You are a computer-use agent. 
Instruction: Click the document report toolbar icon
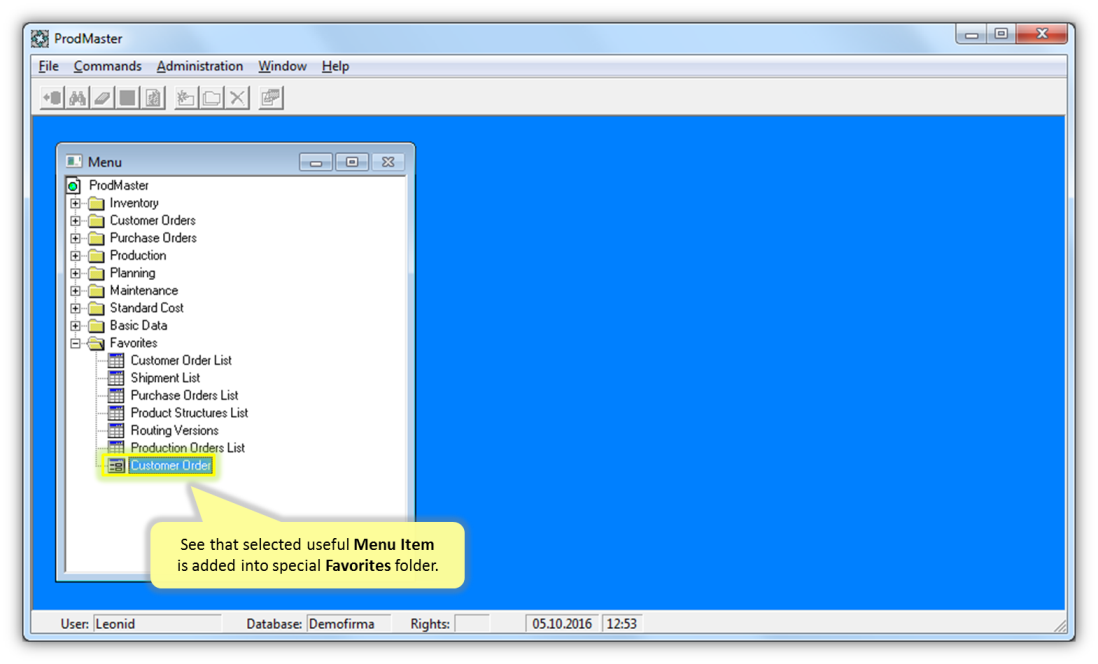[153, 98]
